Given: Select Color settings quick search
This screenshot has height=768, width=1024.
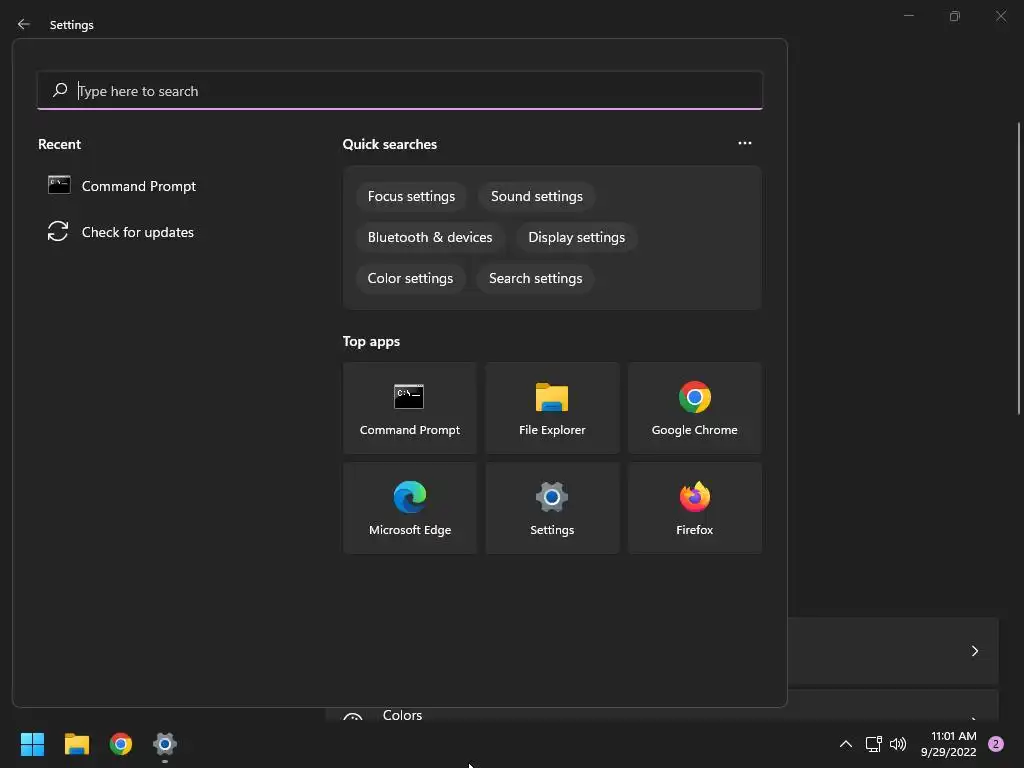Looking at the screenshot, I should pyautogui.click(x=410, y=279).
